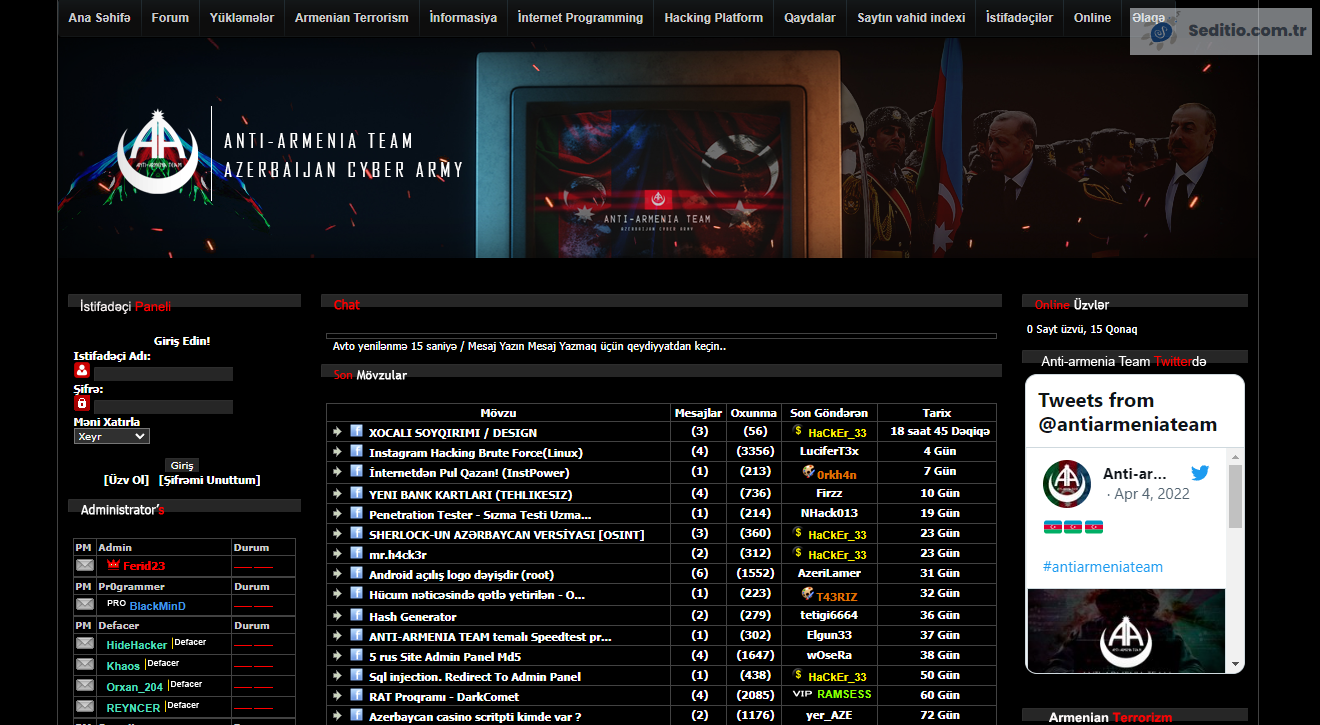
Task: Click the Facebook icon beside XOCALI SOYQIRIMI topic
Action: pos(357,432)
